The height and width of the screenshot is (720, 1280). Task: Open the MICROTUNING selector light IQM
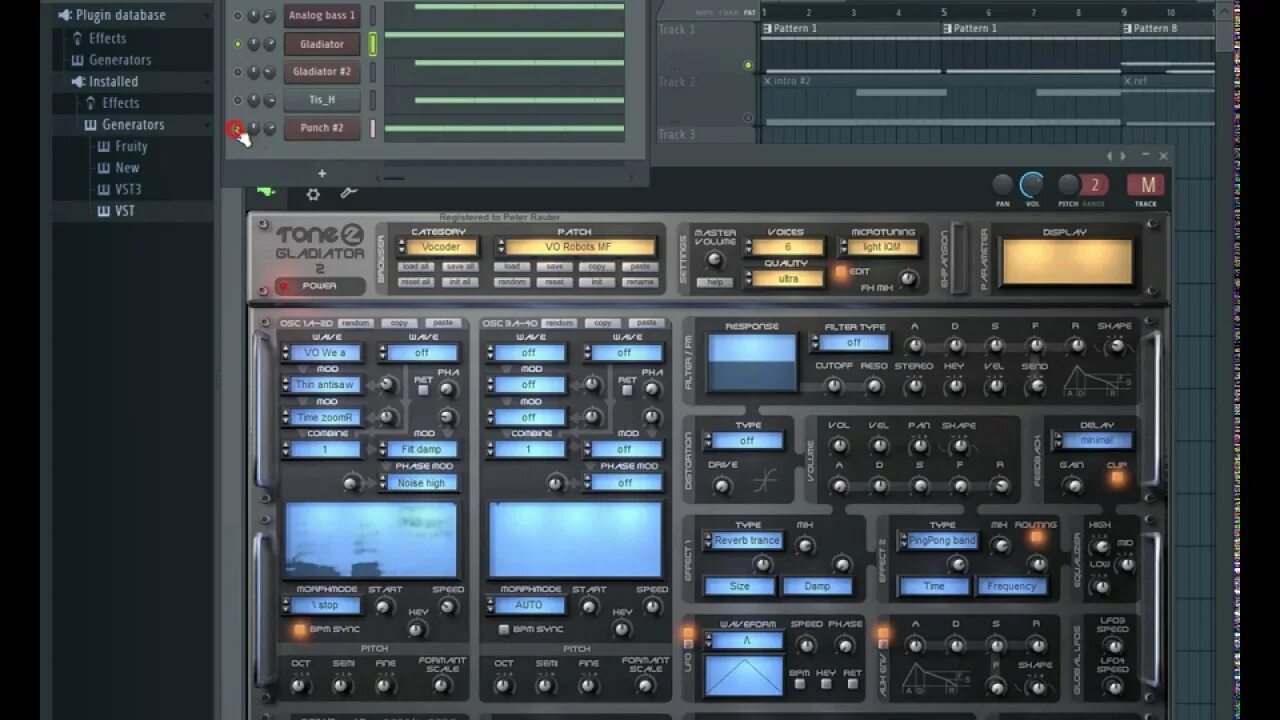882,247
